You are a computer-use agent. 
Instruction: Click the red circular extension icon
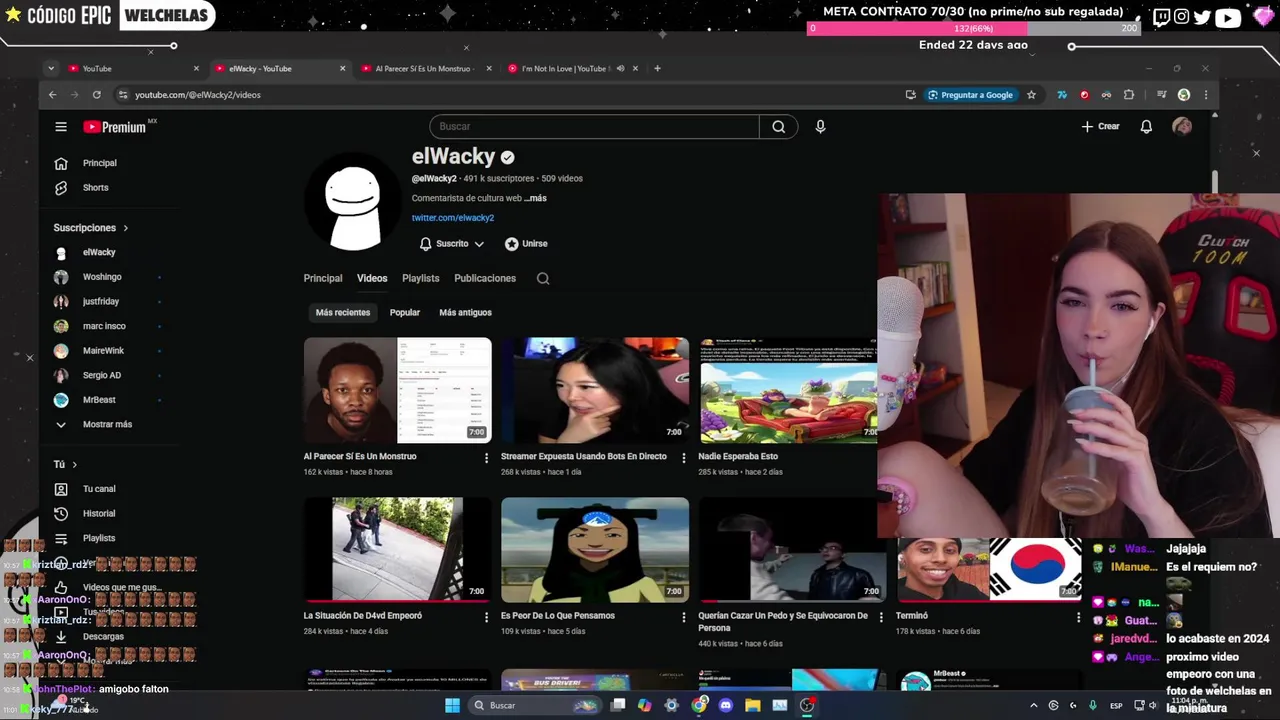(1084, 95)
